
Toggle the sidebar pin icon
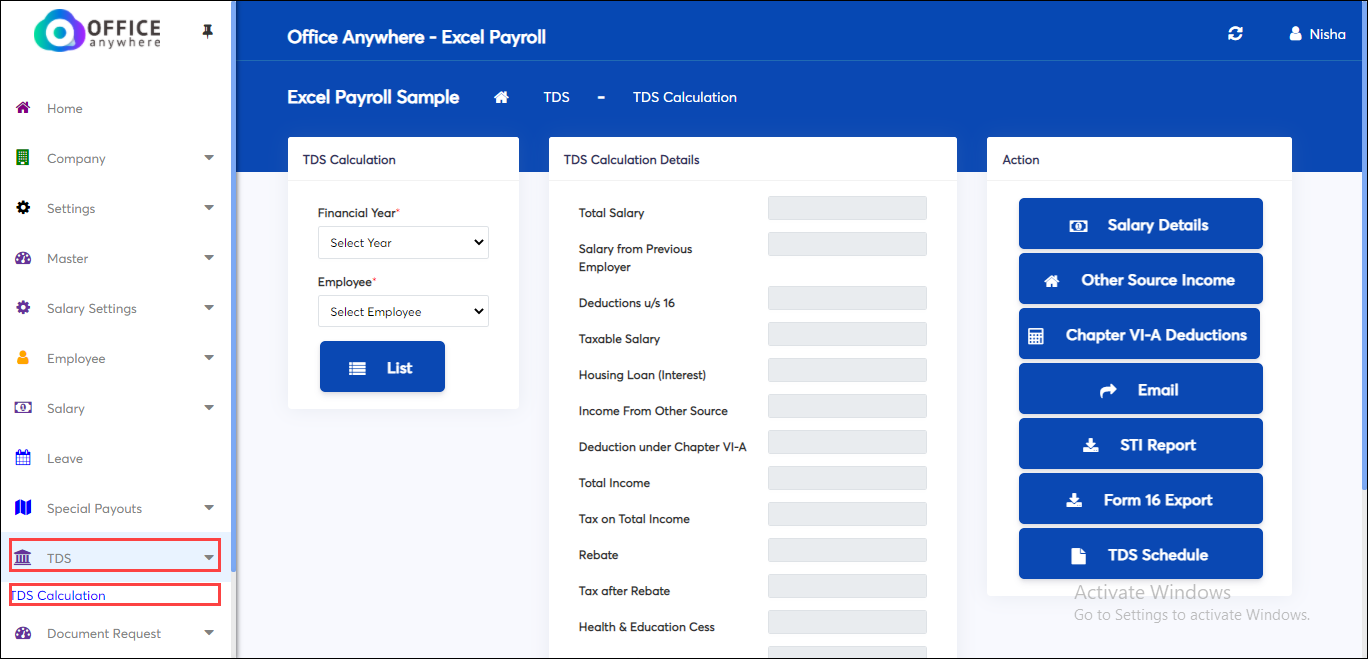click(x=207, y=32)
